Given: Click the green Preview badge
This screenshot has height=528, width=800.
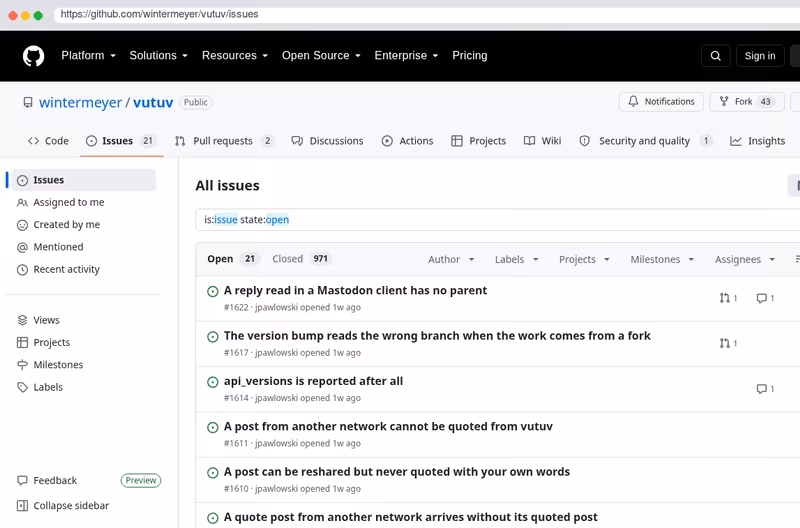Looking at the screenshot, I should (x=141, y=481).
